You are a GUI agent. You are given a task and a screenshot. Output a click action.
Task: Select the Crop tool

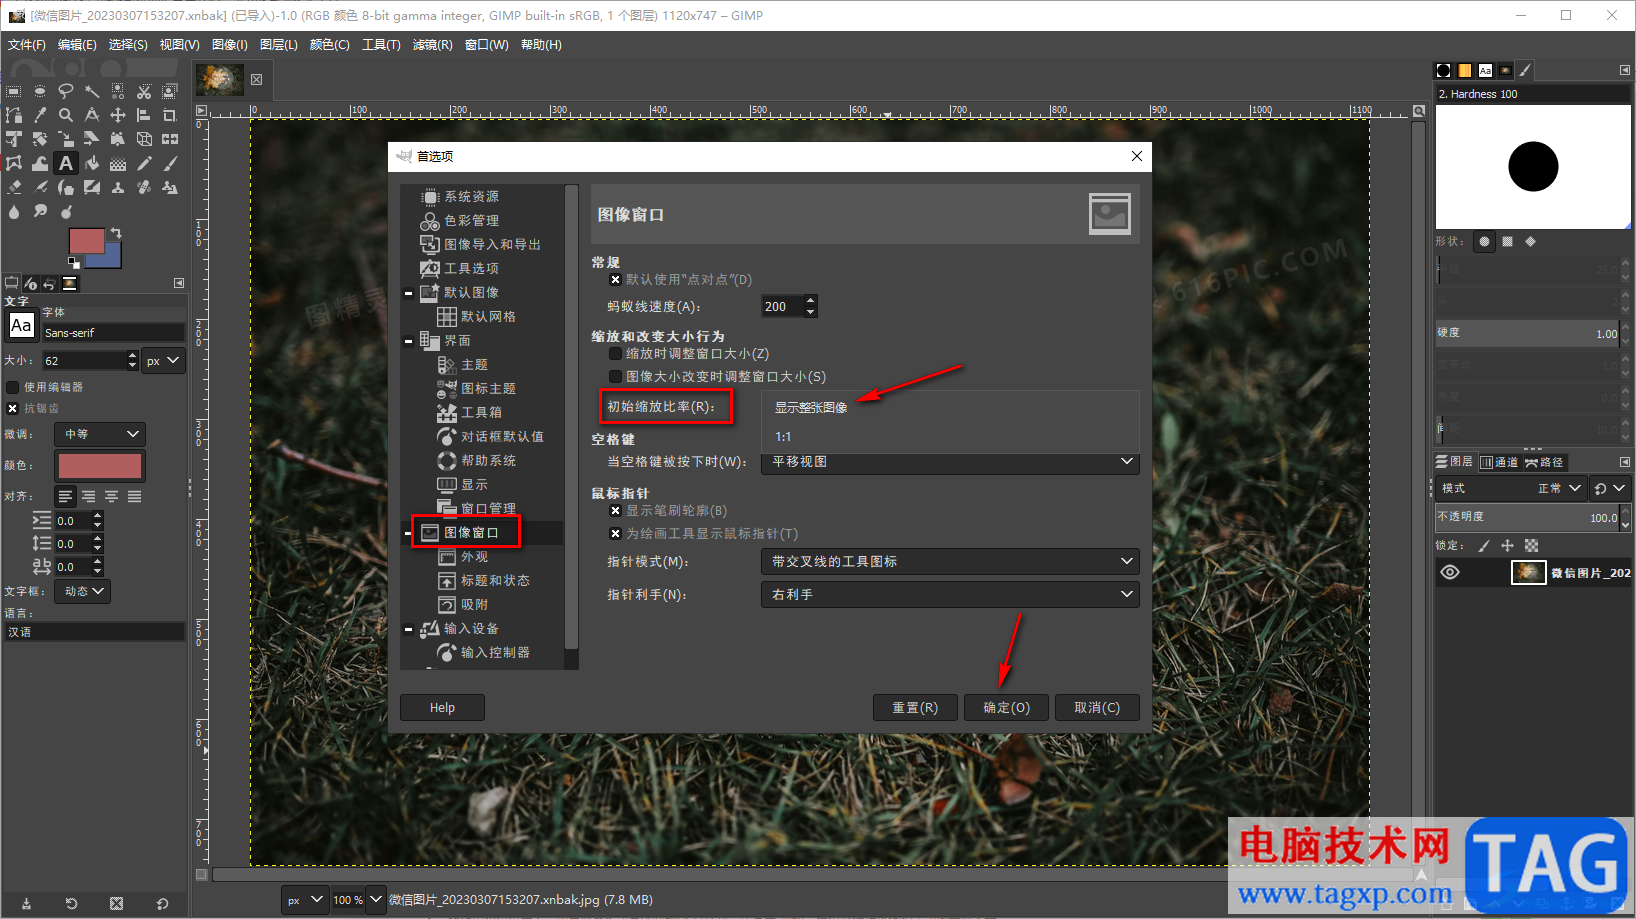170,115
